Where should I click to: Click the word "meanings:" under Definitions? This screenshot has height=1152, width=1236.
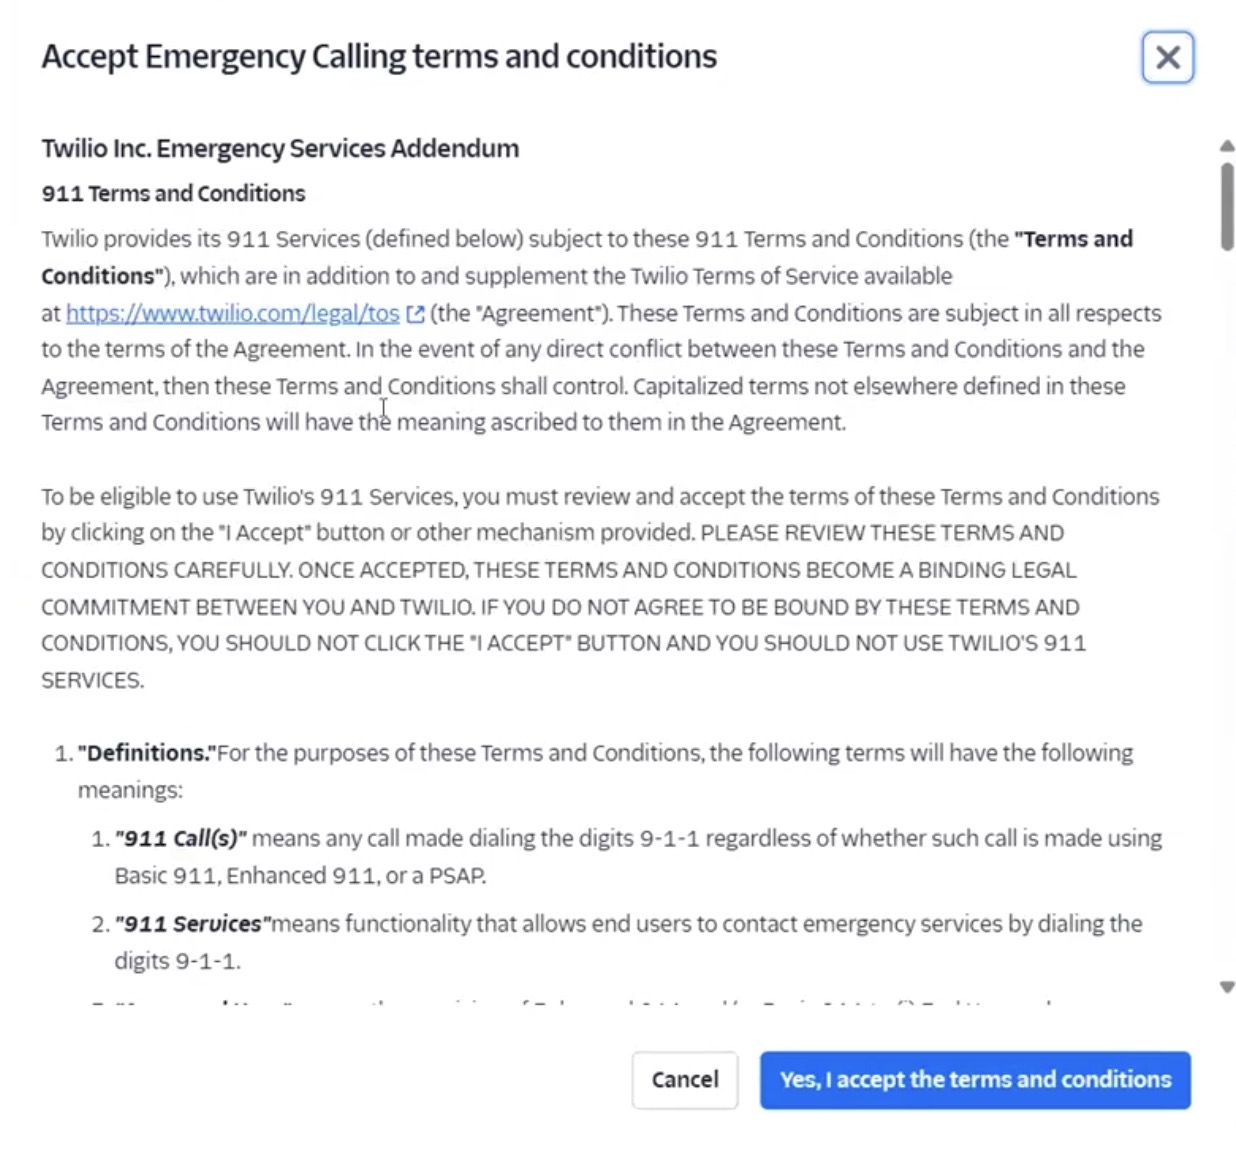pyautogui.click(x=130, y=790)
